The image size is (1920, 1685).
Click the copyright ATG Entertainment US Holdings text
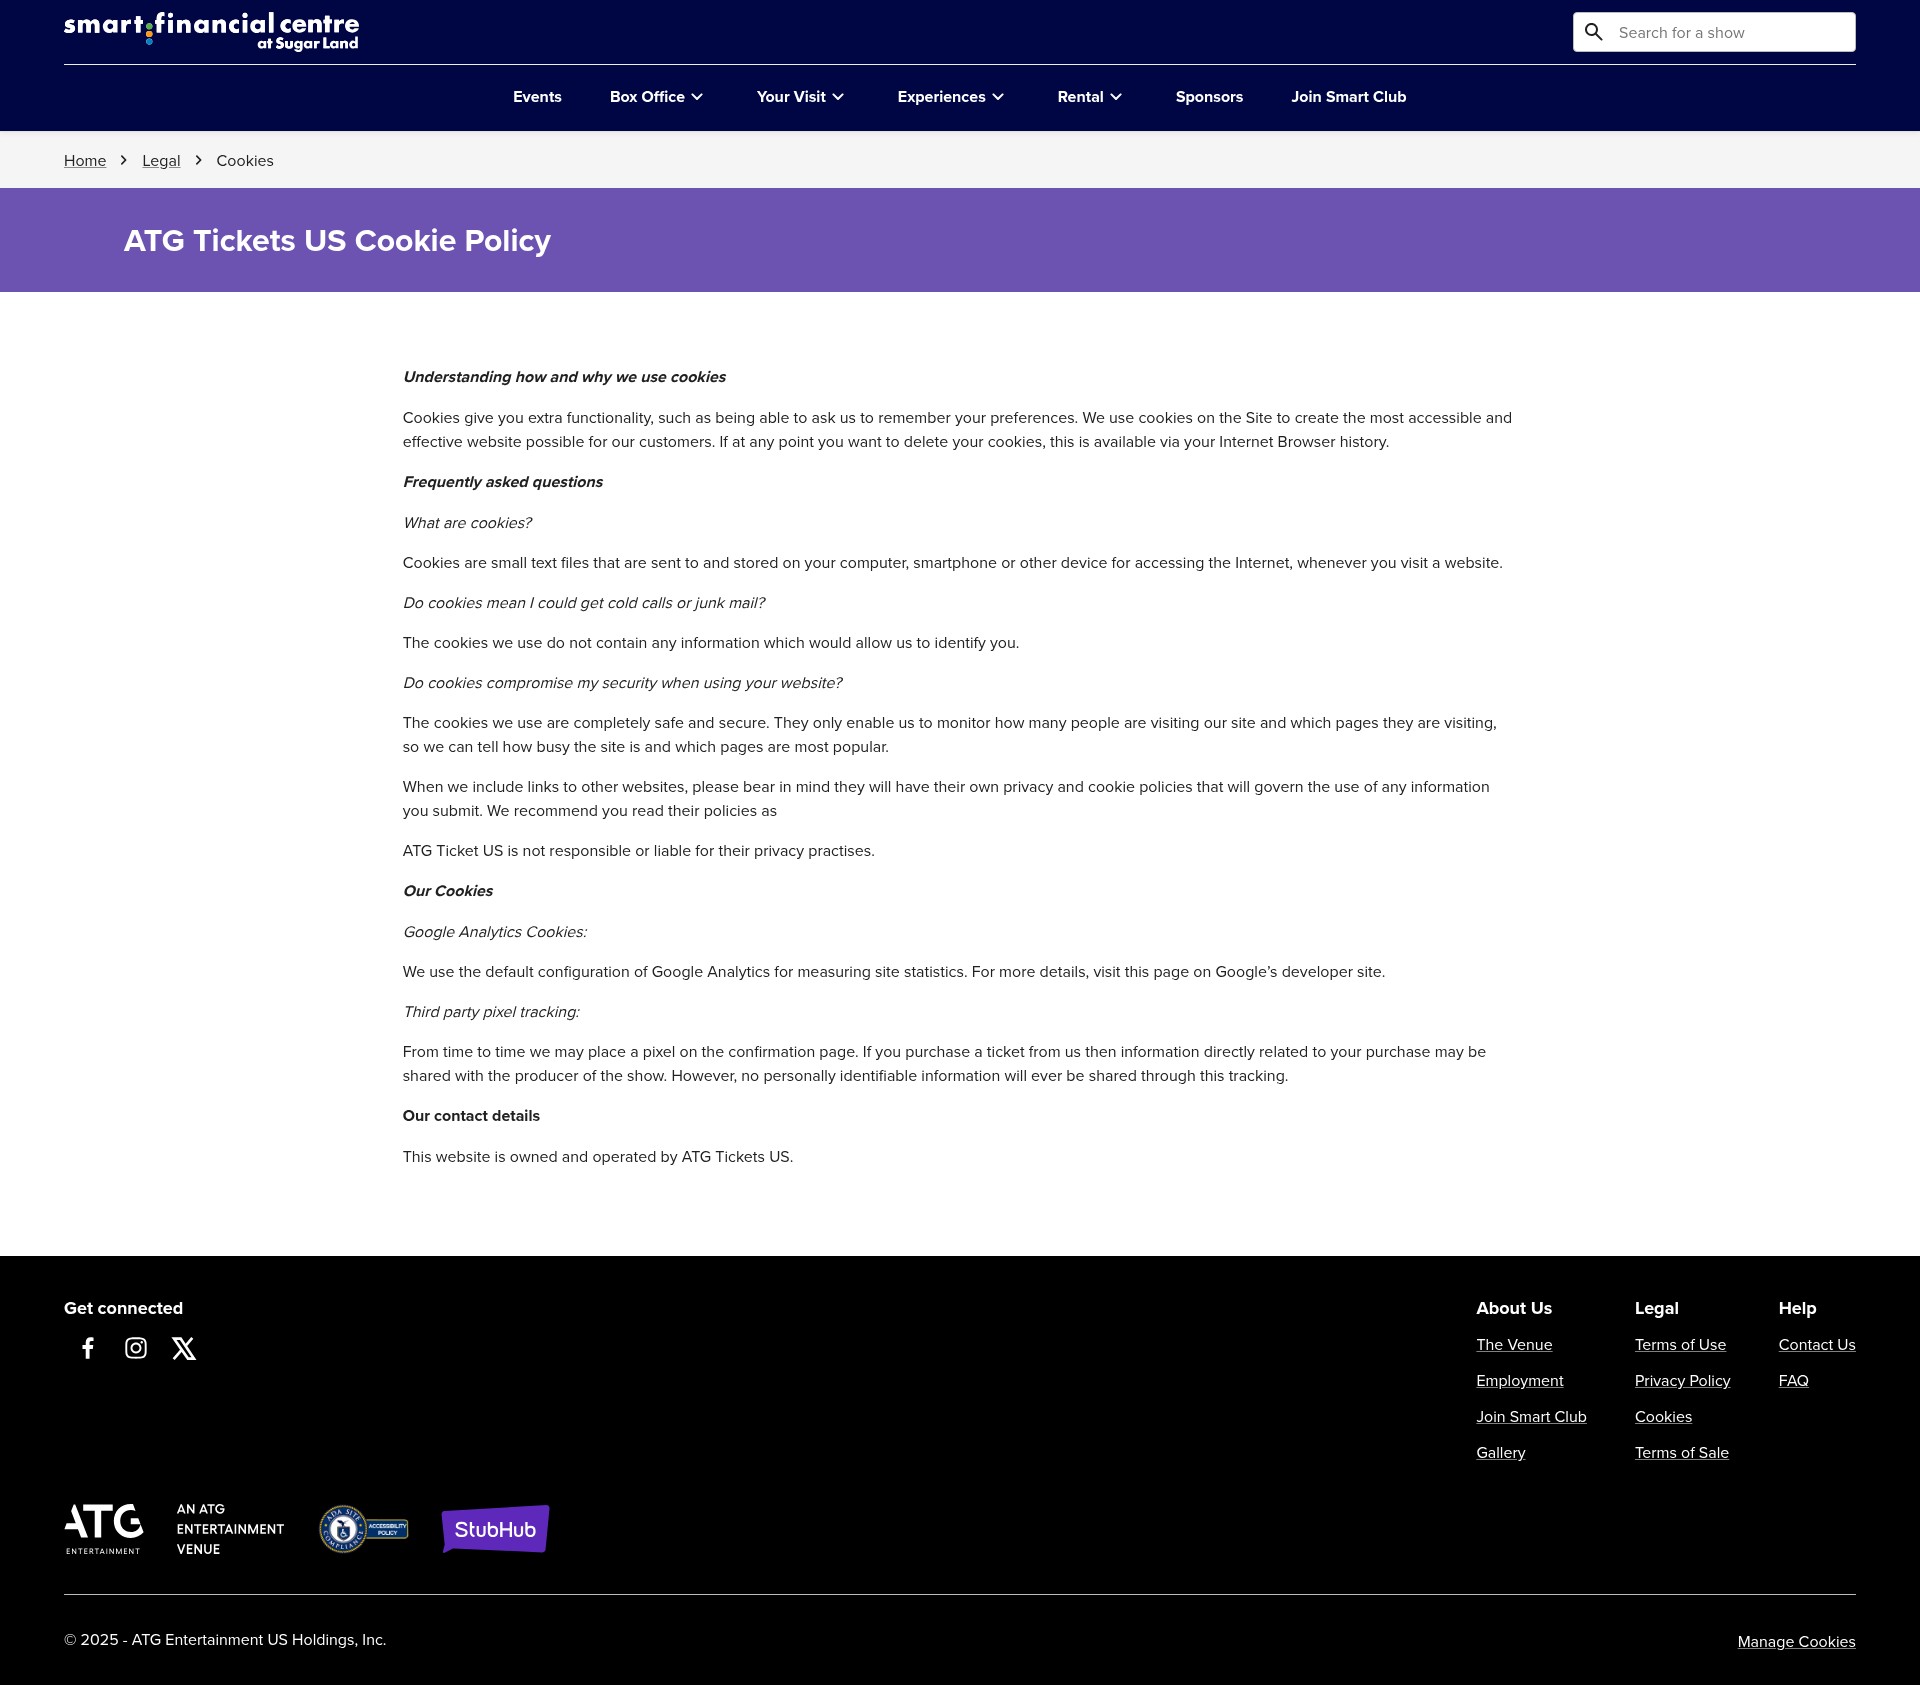tap(225, 1640)
